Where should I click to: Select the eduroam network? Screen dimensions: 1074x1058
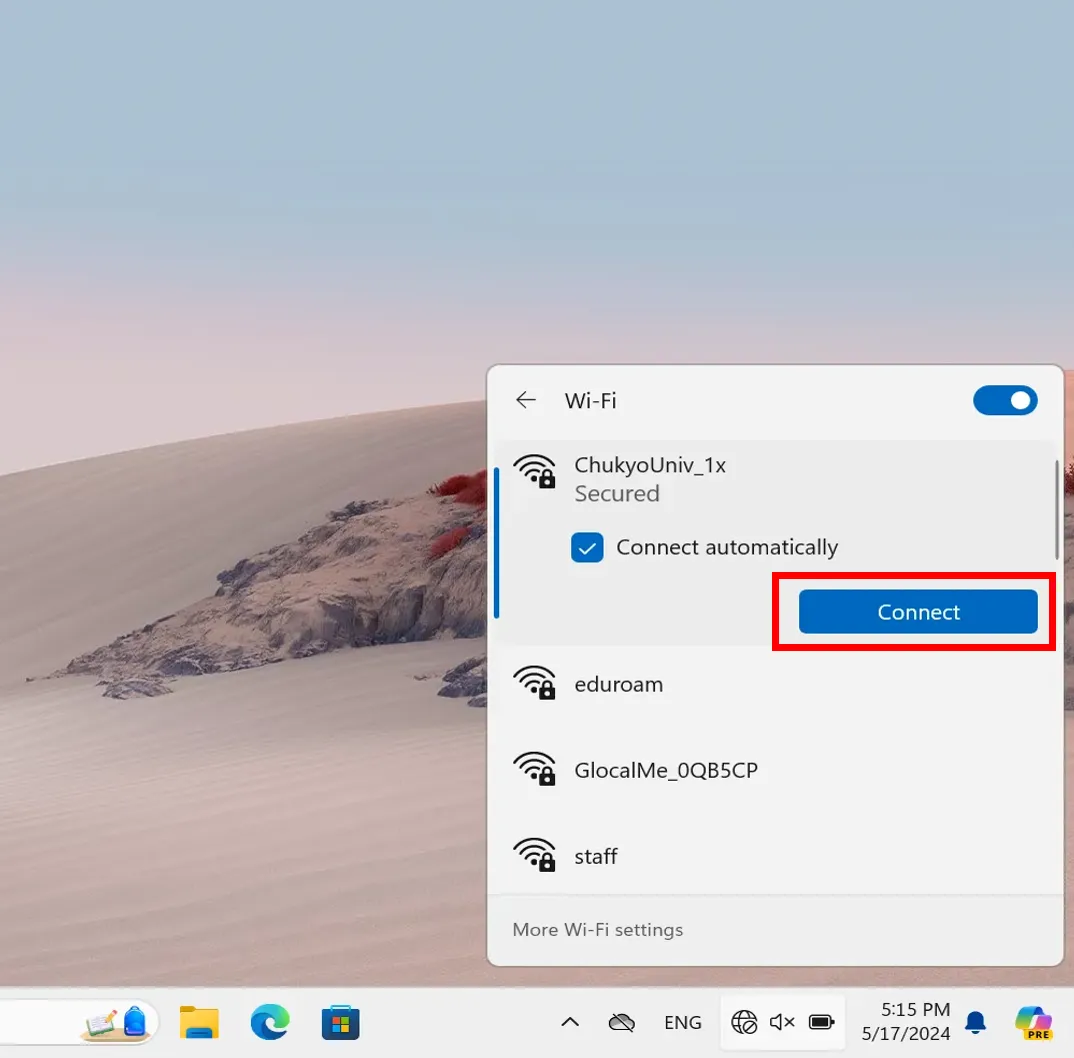point(618,685)
